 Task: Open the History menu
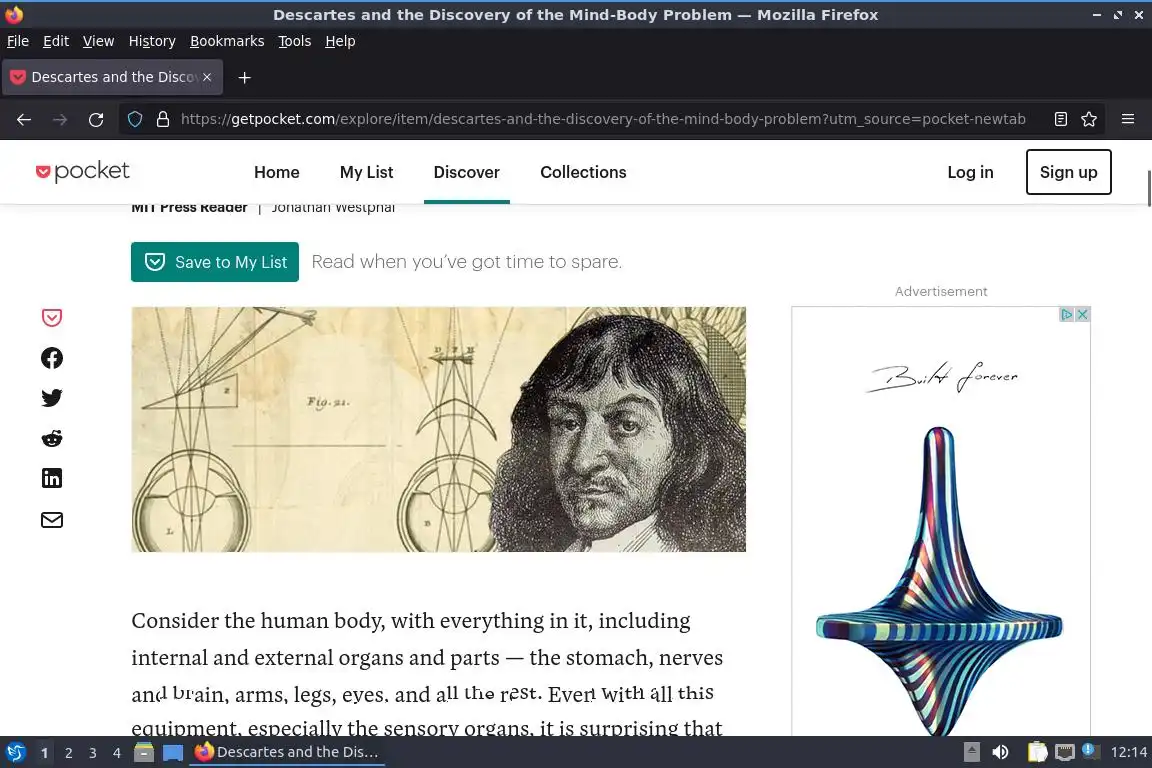[x=152, y=41]
